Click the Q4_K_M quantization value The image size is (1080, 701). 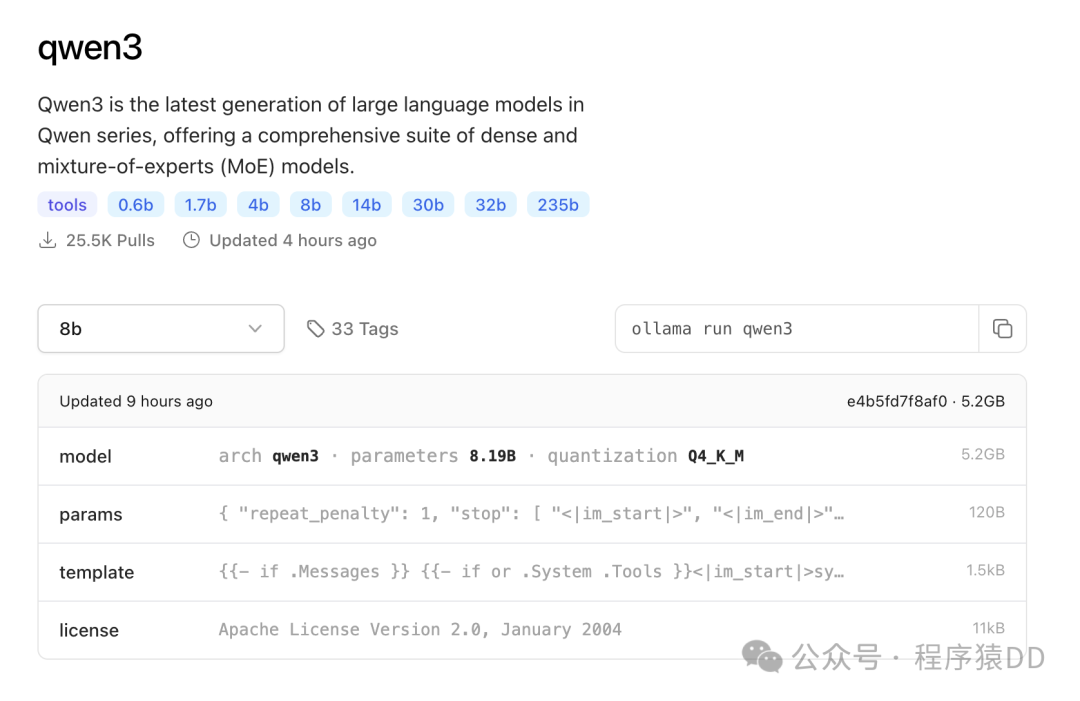pos(716,456)
